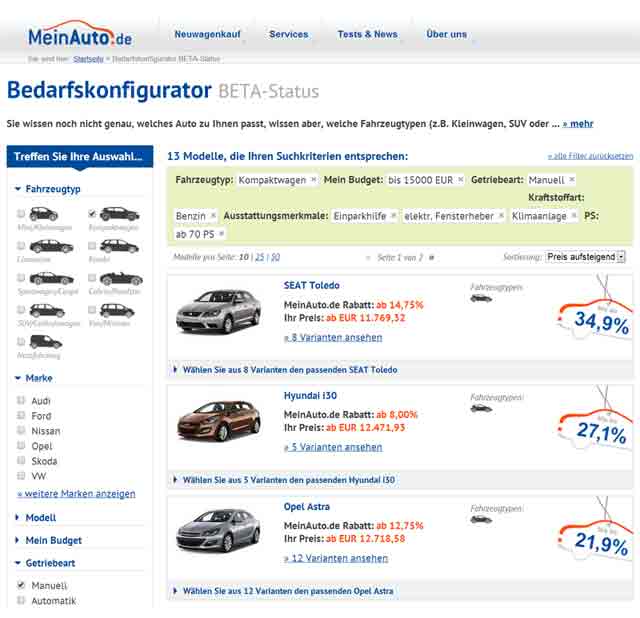Image resolution: width=640 pixels, height=618 pixels.
Task: Collapse the Marke filter section
Action: tap(34, 378)
